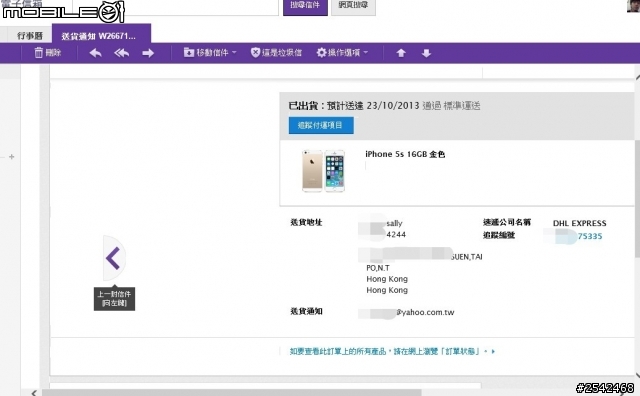Select the DHL EXPRESS carrier name
Viewport: 640px width, 396px height.
coord(580,223)
